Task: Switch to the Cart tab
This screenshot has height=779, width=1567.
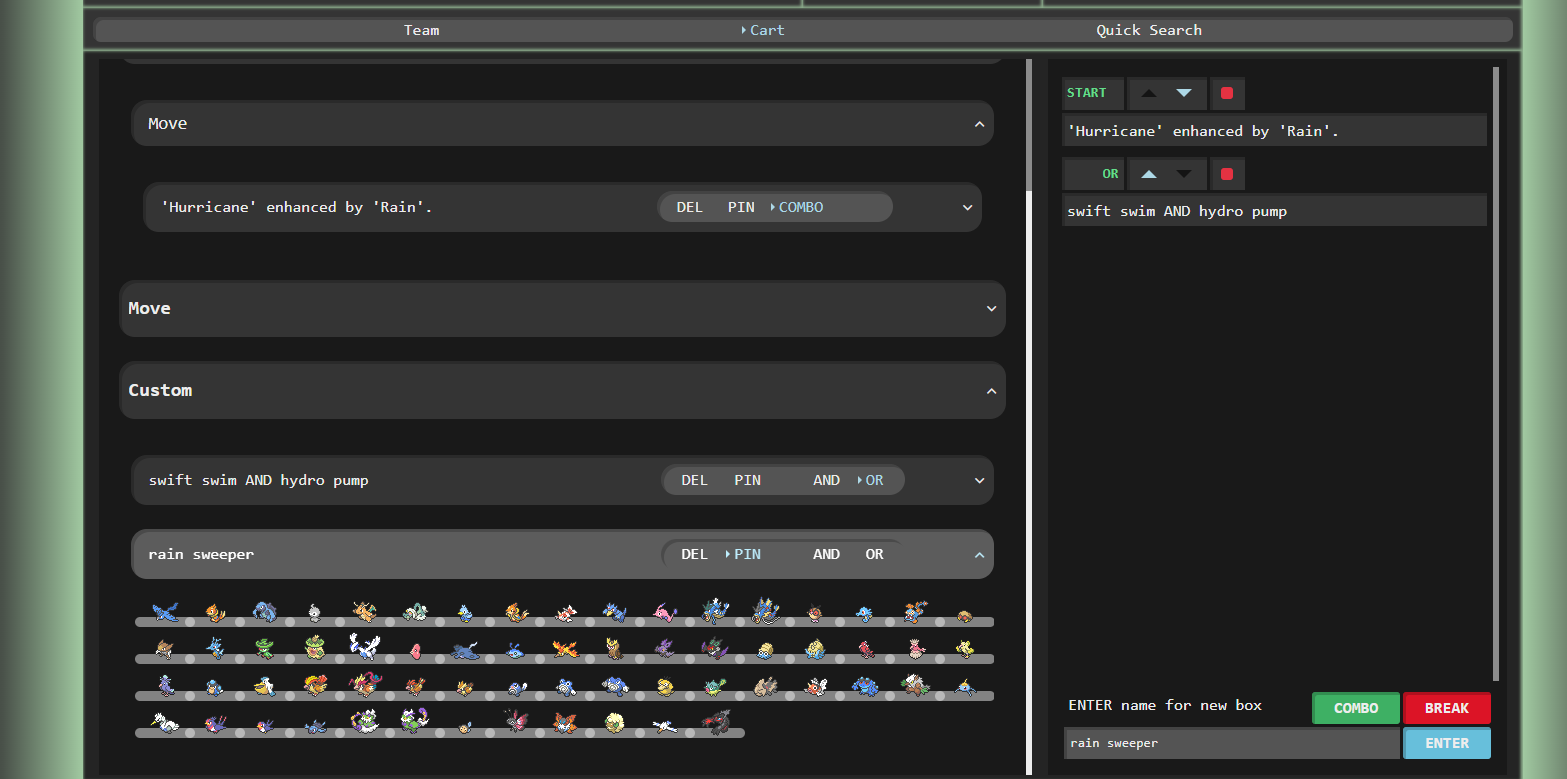Action: pos(767,30)
